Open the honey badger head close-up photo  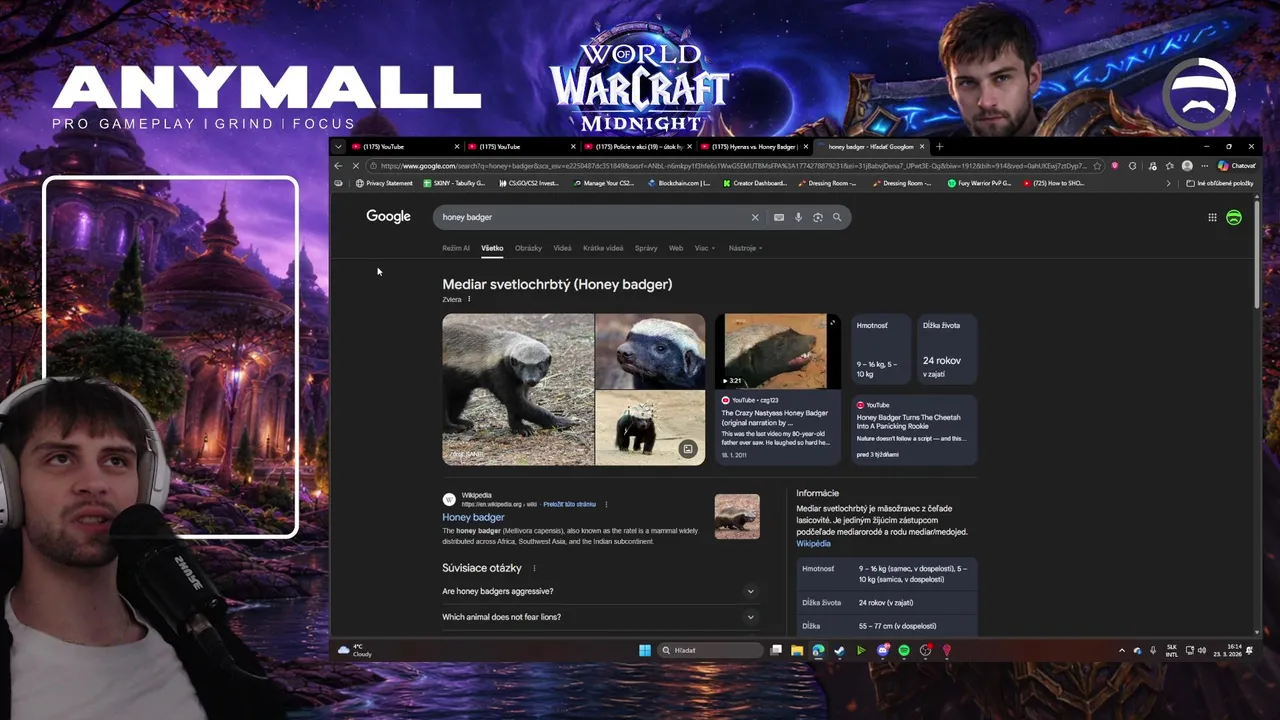(650, 351)
